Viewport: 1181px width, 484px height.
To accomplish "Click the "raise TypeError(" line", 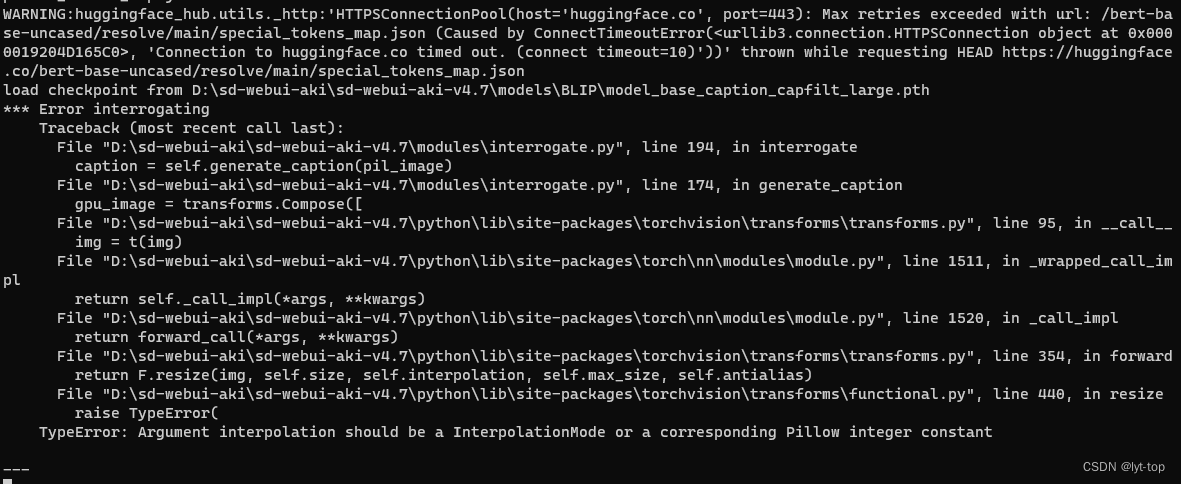I will [x=146, y=413].
